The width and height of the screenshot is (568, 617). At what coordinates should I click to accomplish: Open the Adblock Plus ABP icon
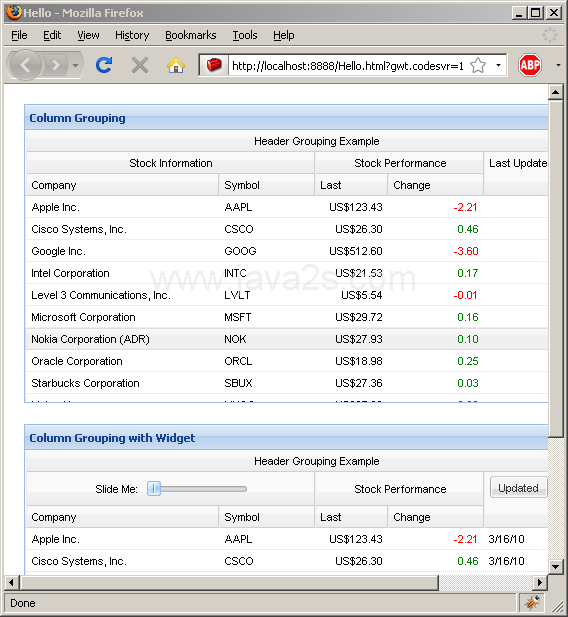click(x=529, y=65)
